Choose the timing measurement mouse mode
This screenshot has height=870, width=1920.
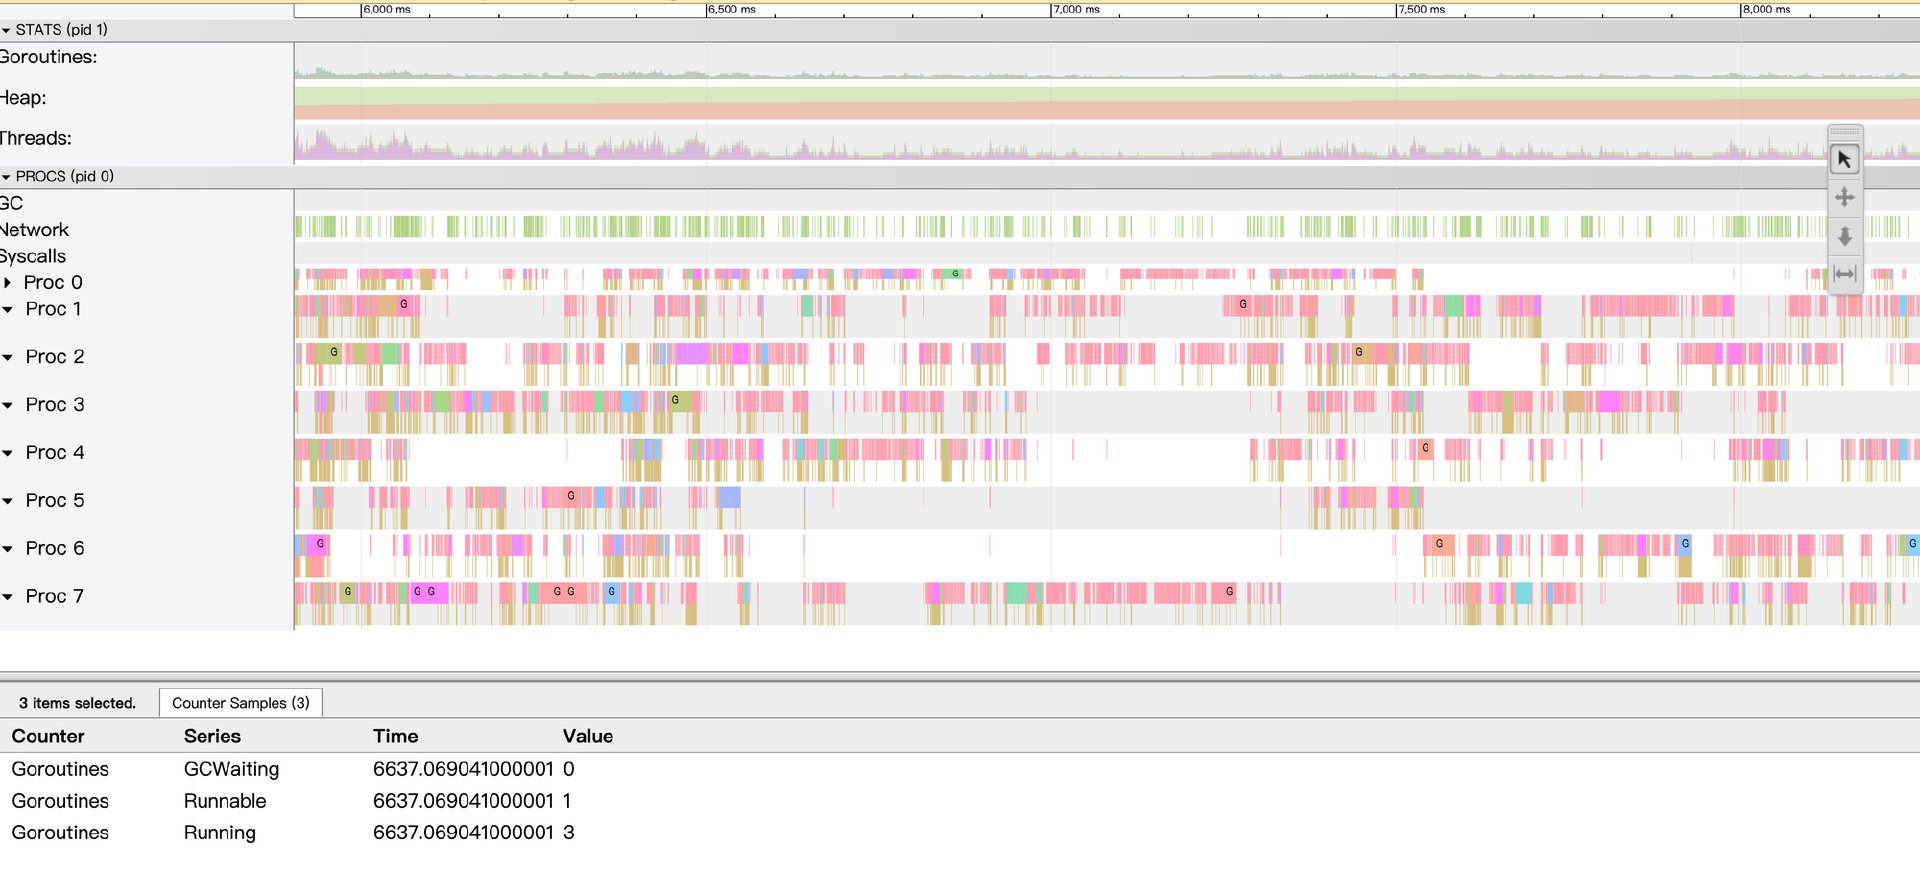point(1844,274)
